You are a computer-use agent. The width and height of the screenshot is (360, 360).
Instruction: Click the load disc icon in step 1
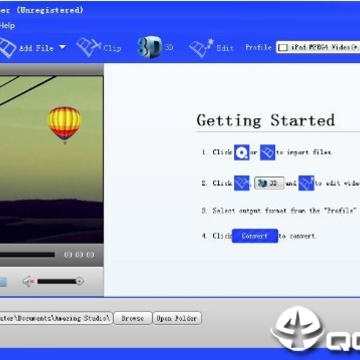pos(242,152)
